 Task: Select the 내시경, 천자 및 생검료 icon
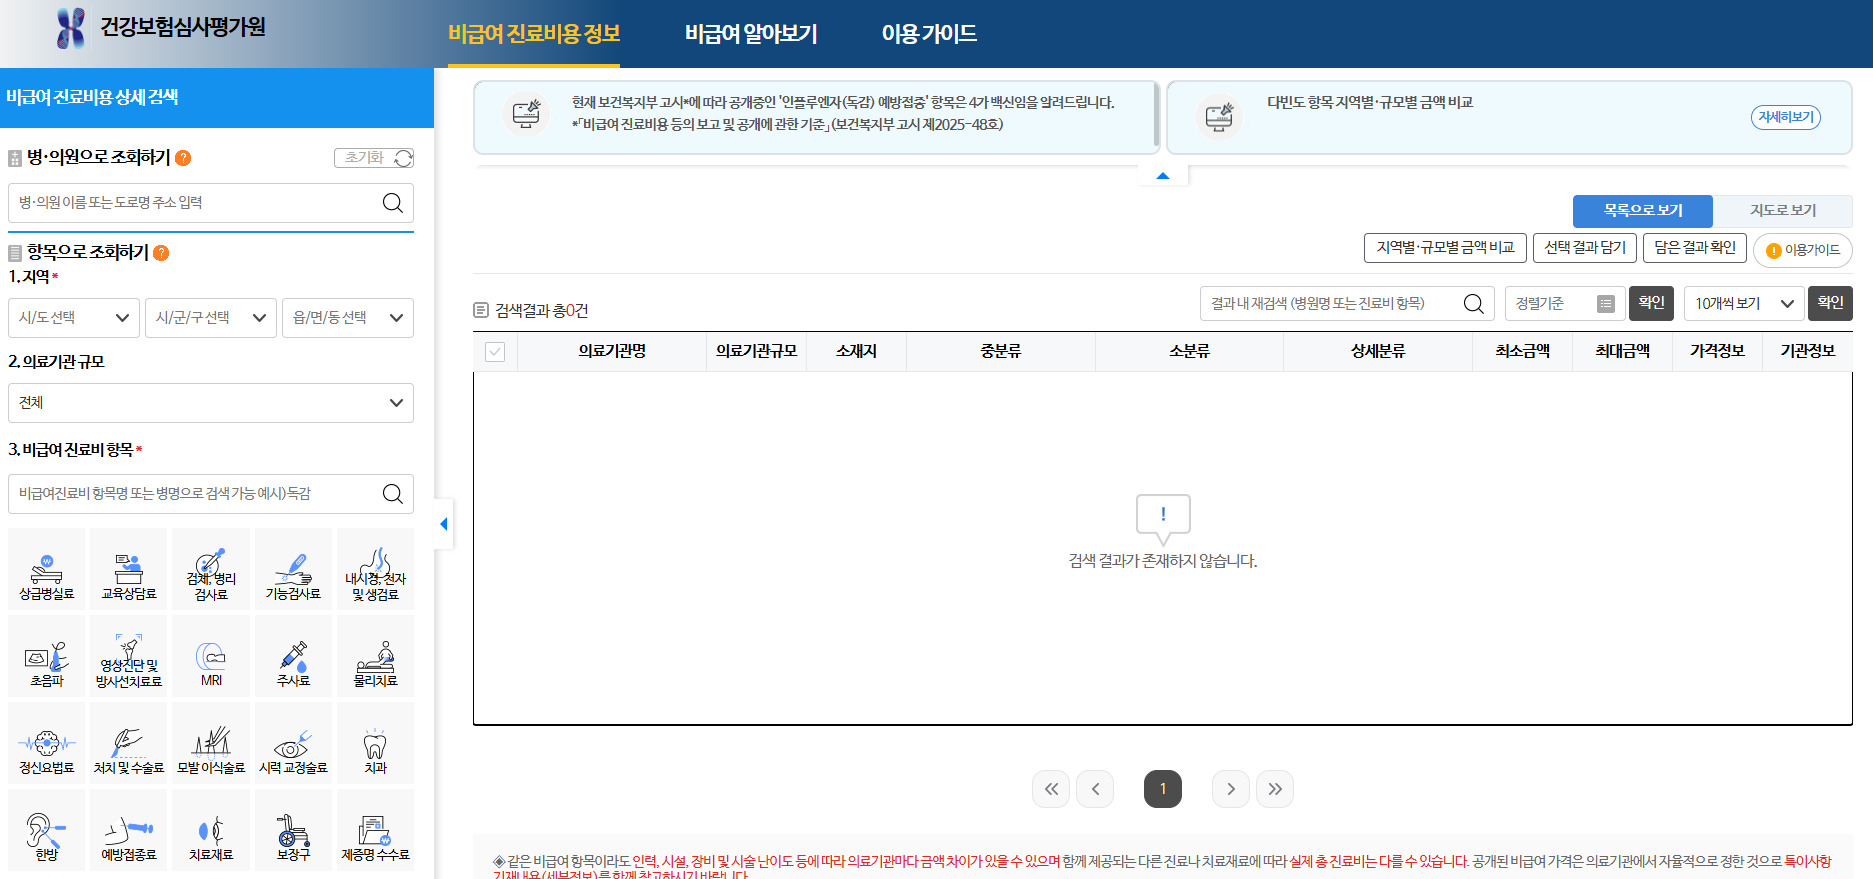tap(375, 569)
